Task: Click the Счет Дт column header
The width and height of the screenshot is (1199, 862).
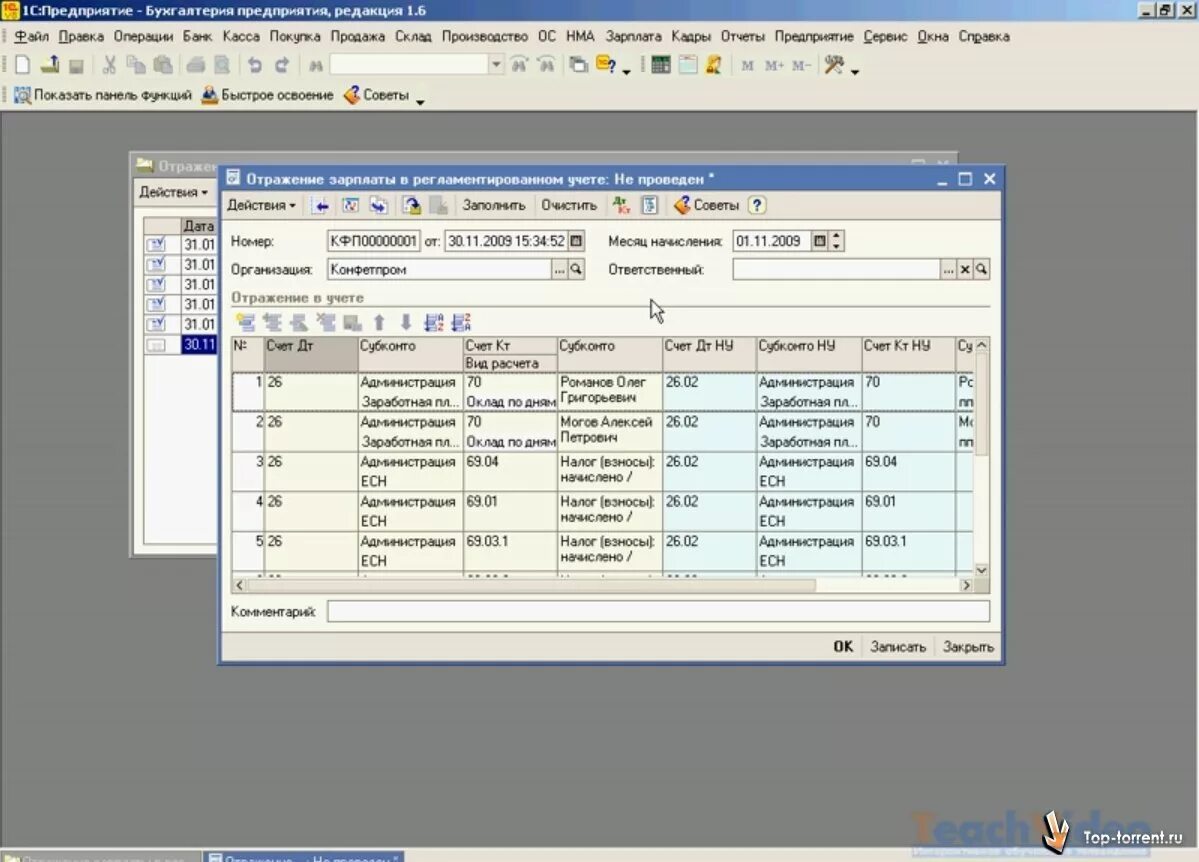Action: (x=310, y=354)
